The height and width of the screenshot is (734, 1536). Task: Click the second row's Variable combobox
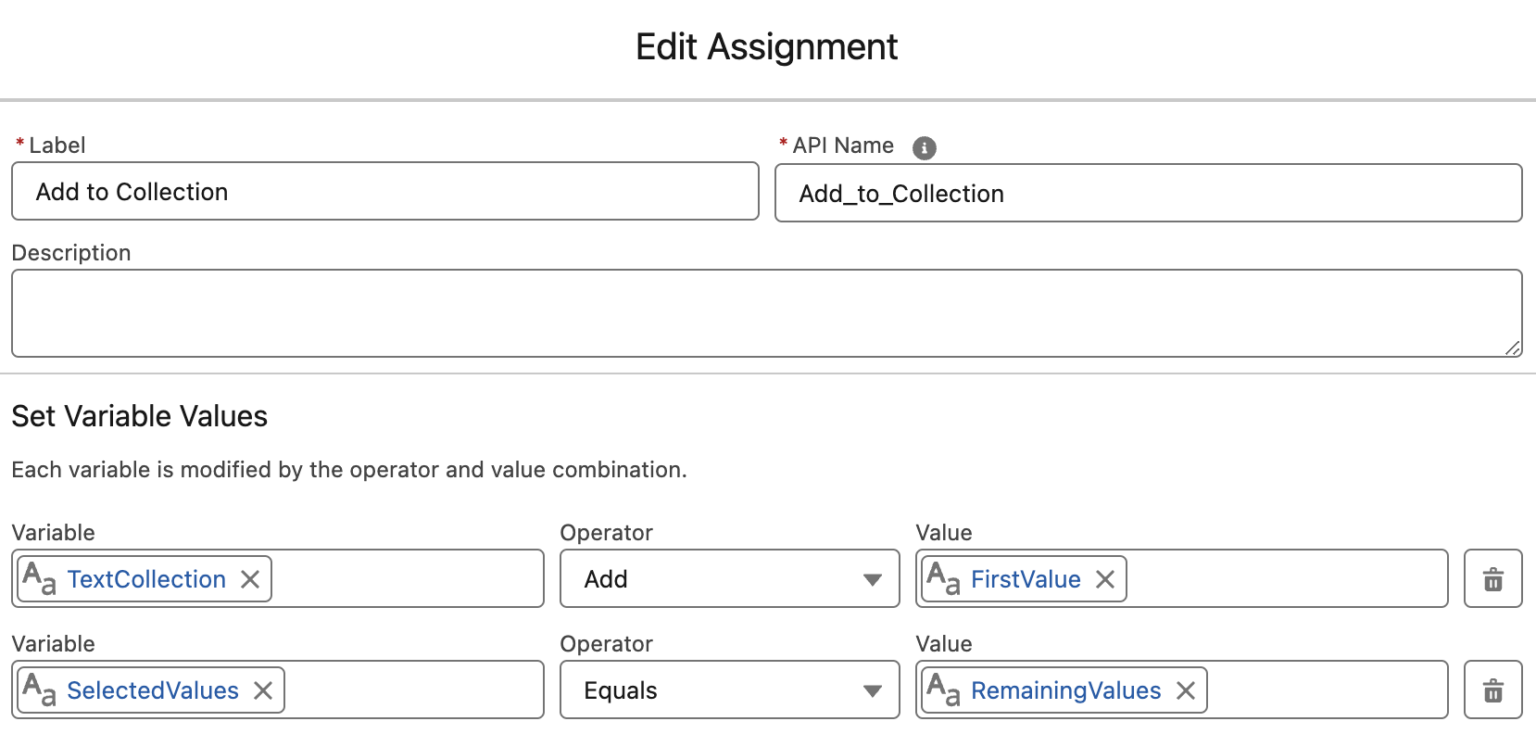[x=420, y=689]
